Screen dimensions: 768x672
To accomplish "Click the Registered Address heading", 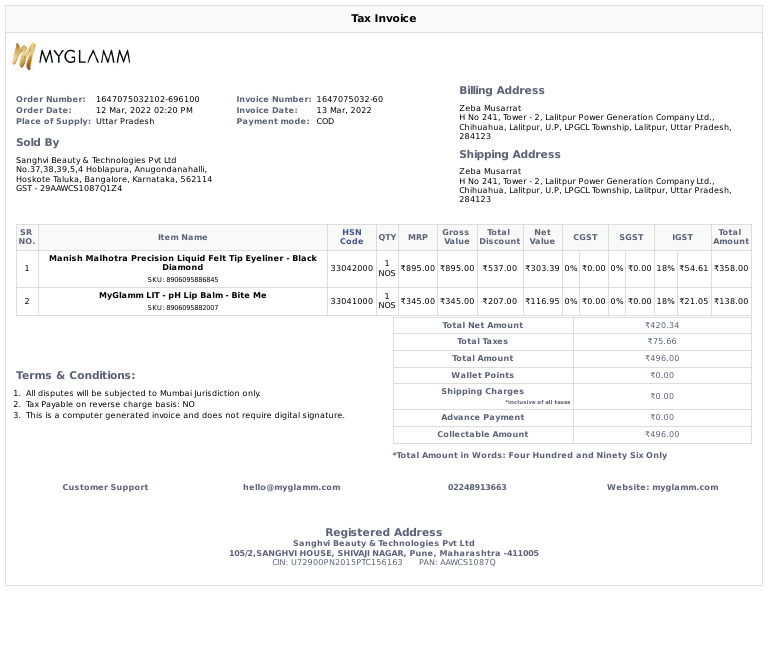I will tap(384, 532).
